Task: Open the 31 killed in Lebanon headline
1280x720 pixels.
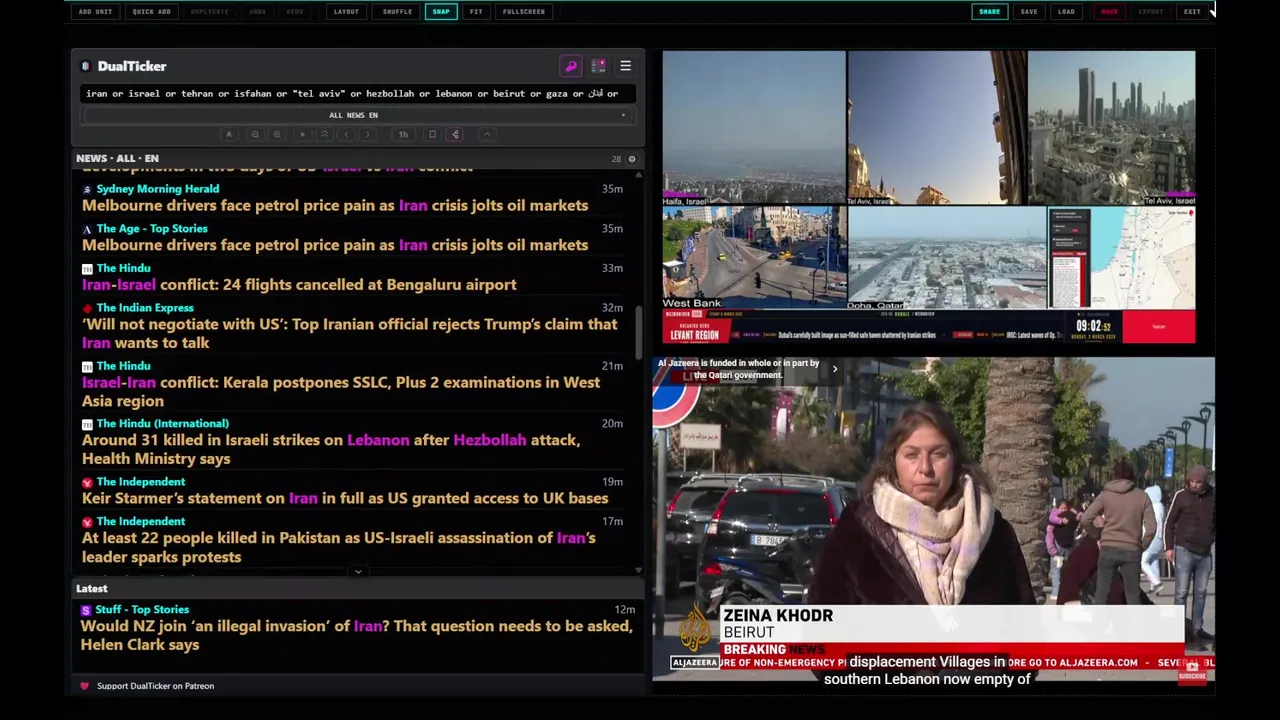Action: point(331,449)
